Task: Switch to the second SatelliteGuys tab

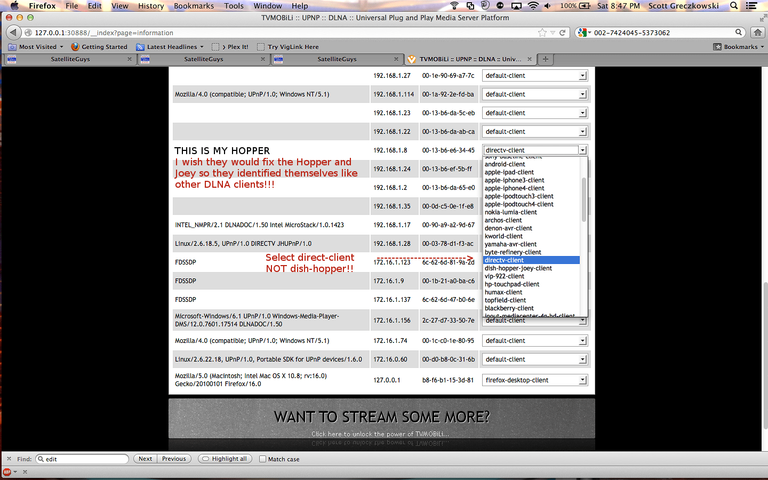Action: tap(203, 59)
